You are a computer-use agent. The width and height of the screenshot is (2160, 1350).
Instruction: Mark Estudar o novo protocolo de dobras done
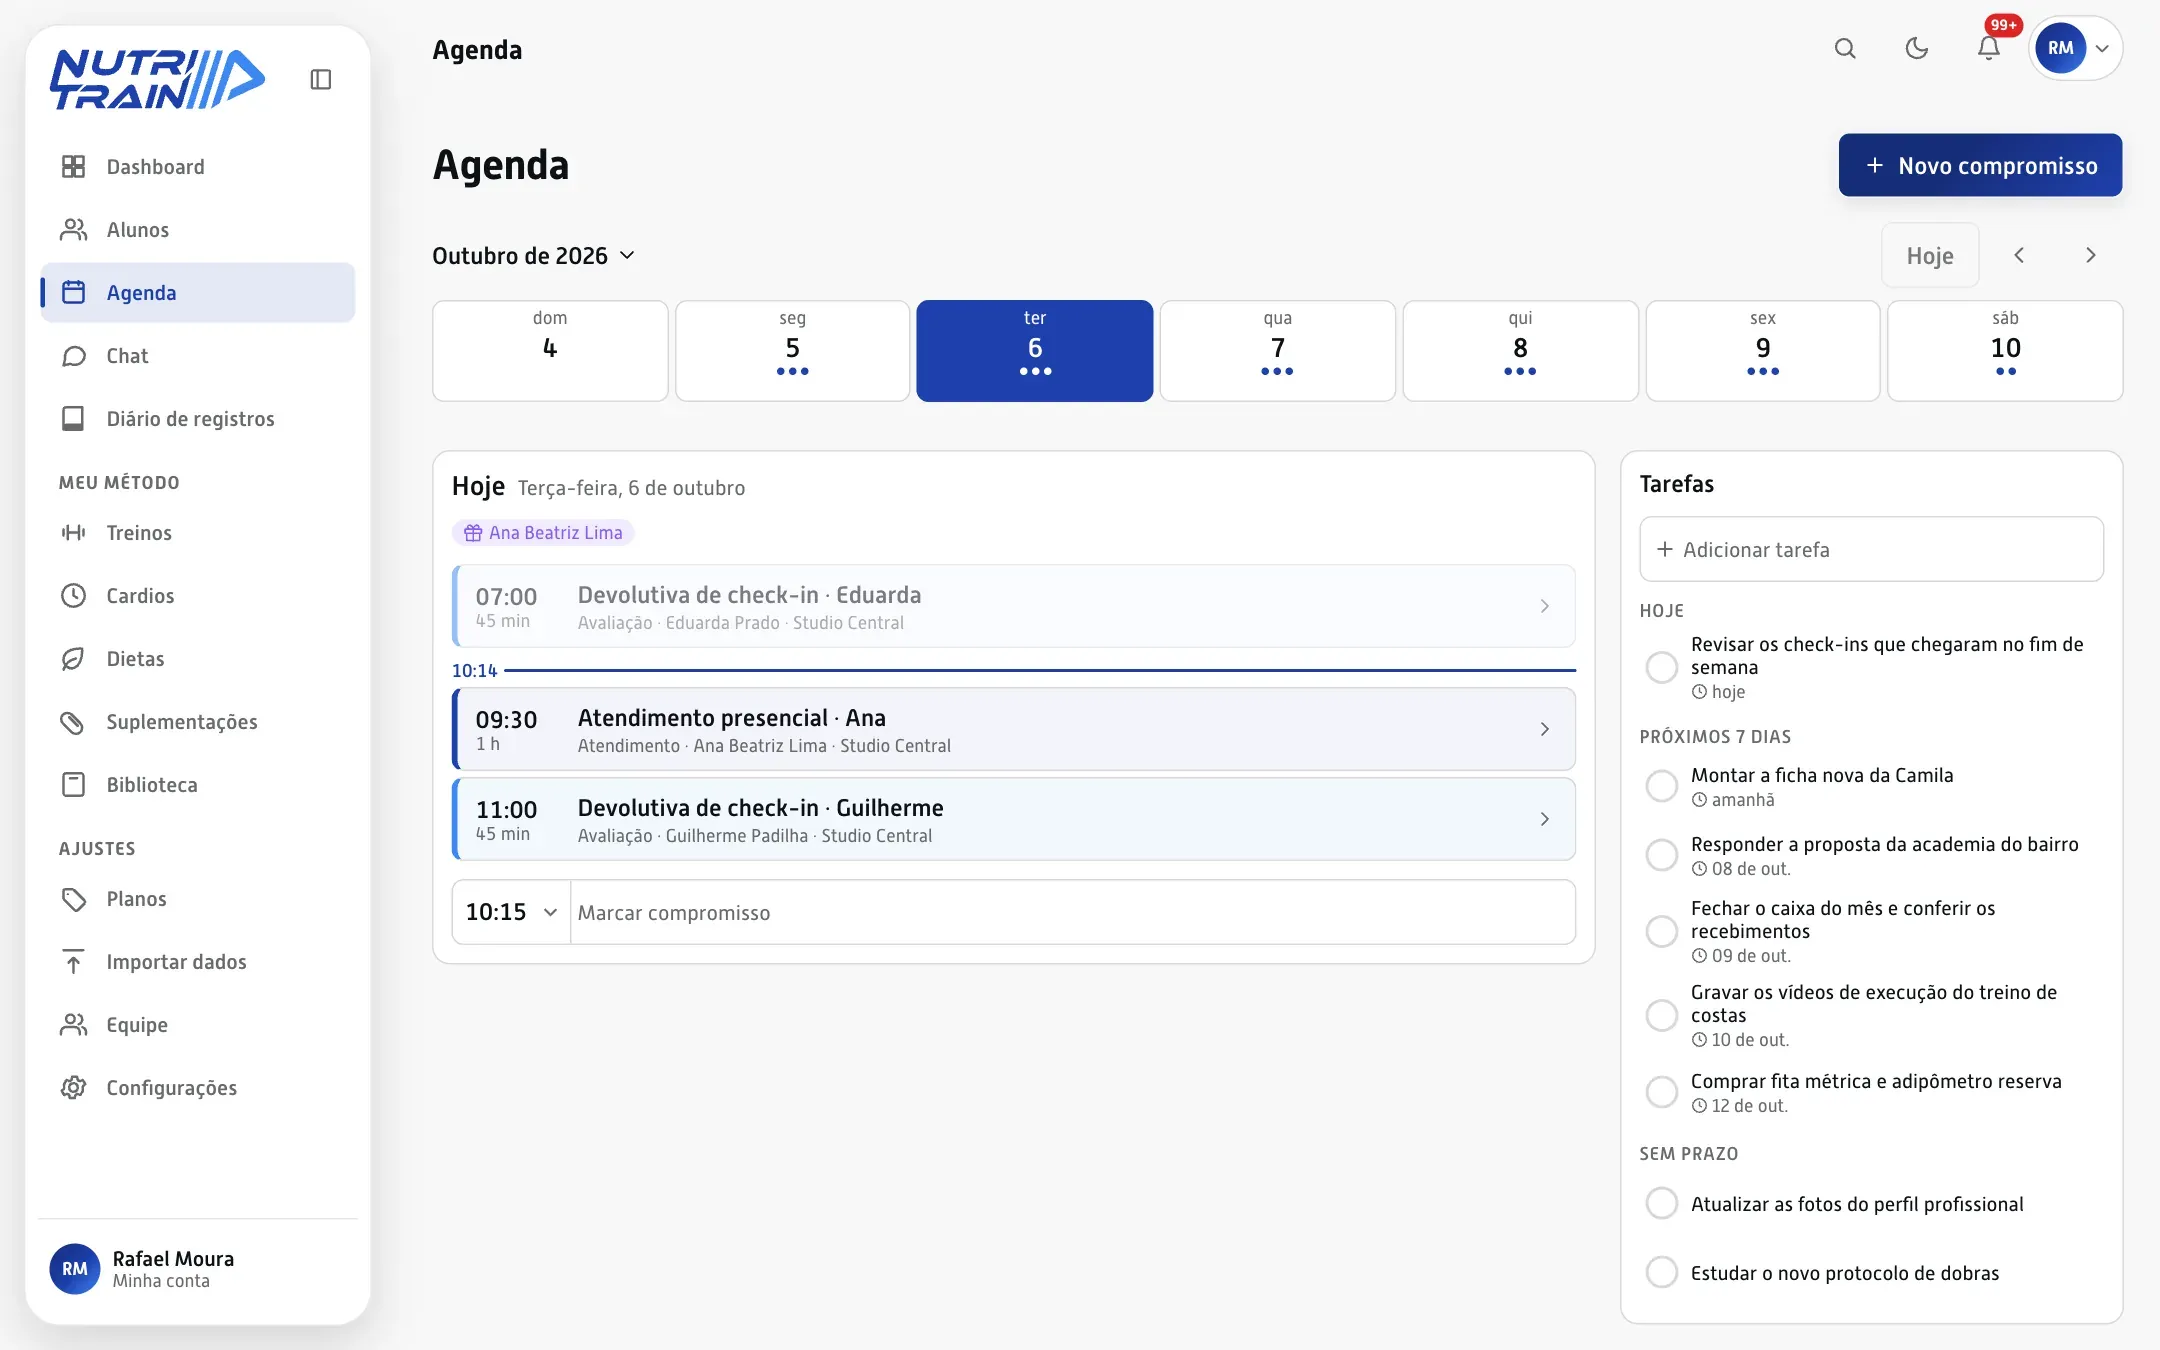click(x=1662, y=1272)
